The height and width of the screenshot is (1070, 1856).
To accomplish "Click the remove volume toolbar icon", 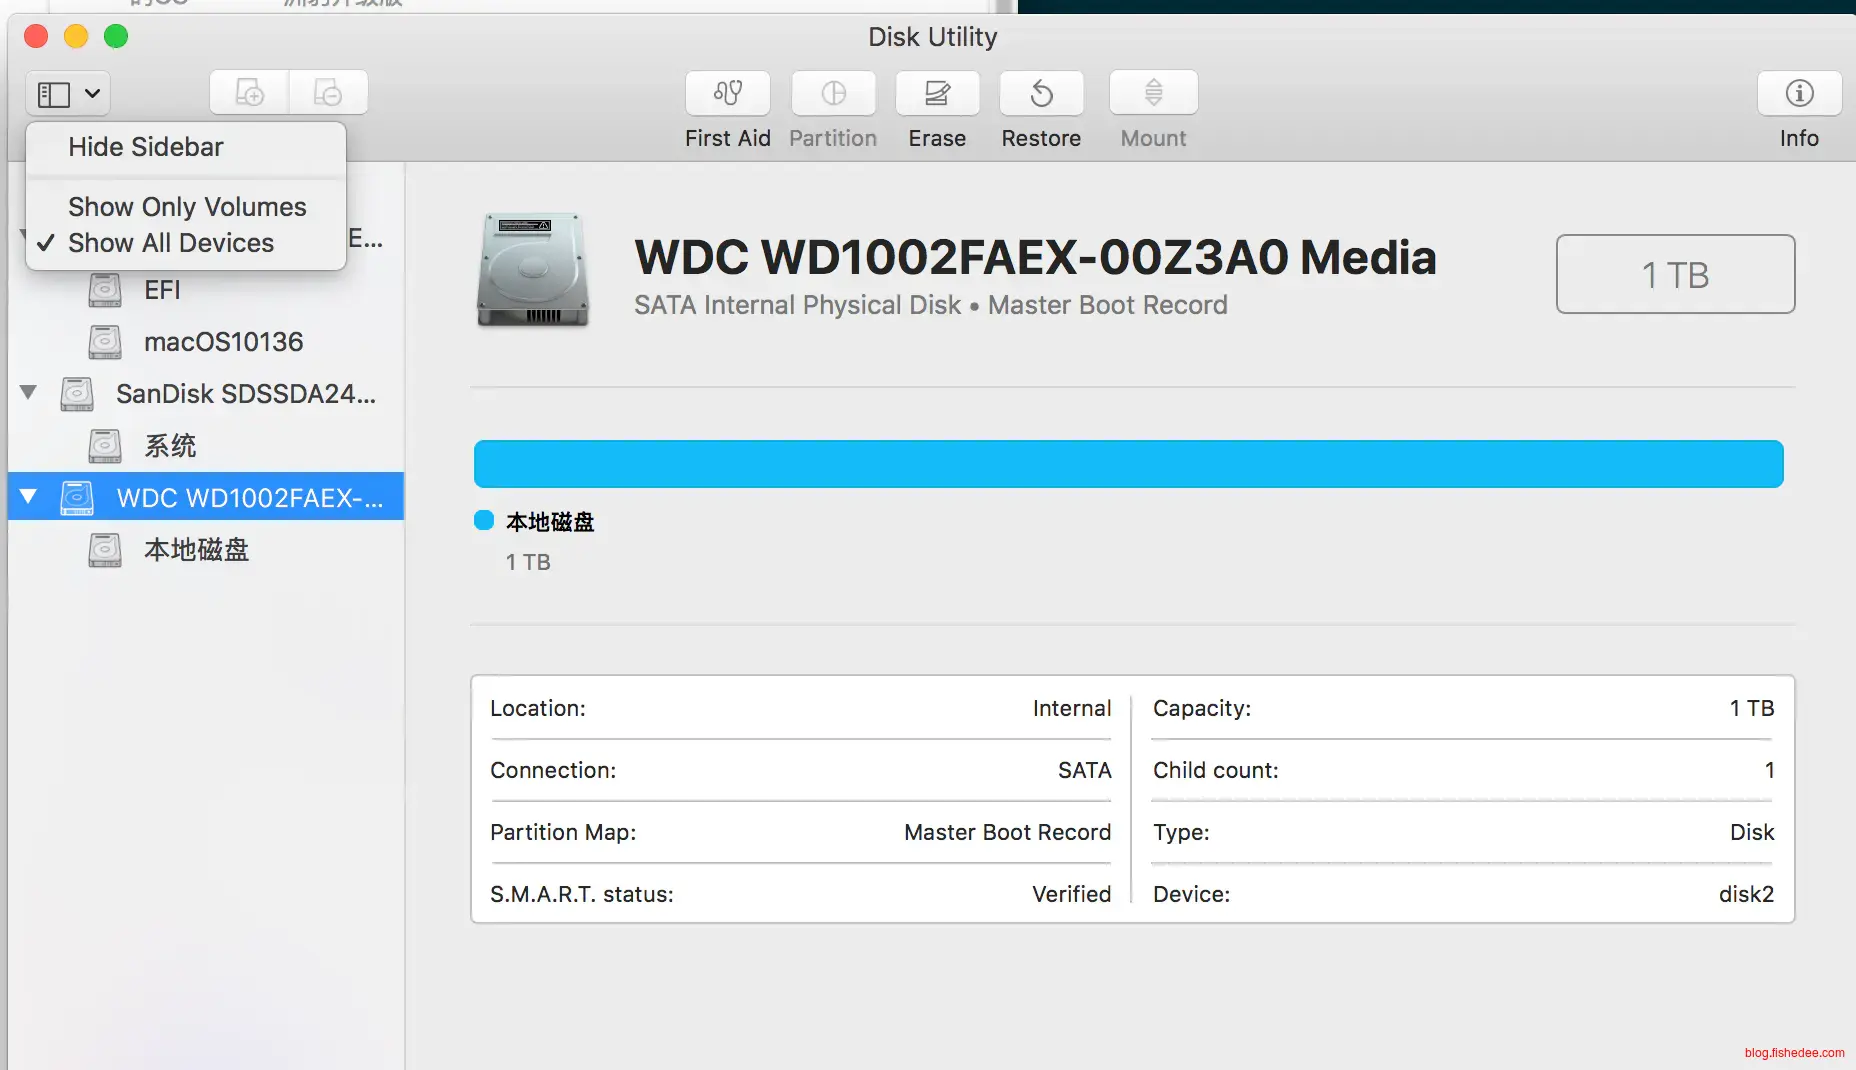I will point(328,93).
